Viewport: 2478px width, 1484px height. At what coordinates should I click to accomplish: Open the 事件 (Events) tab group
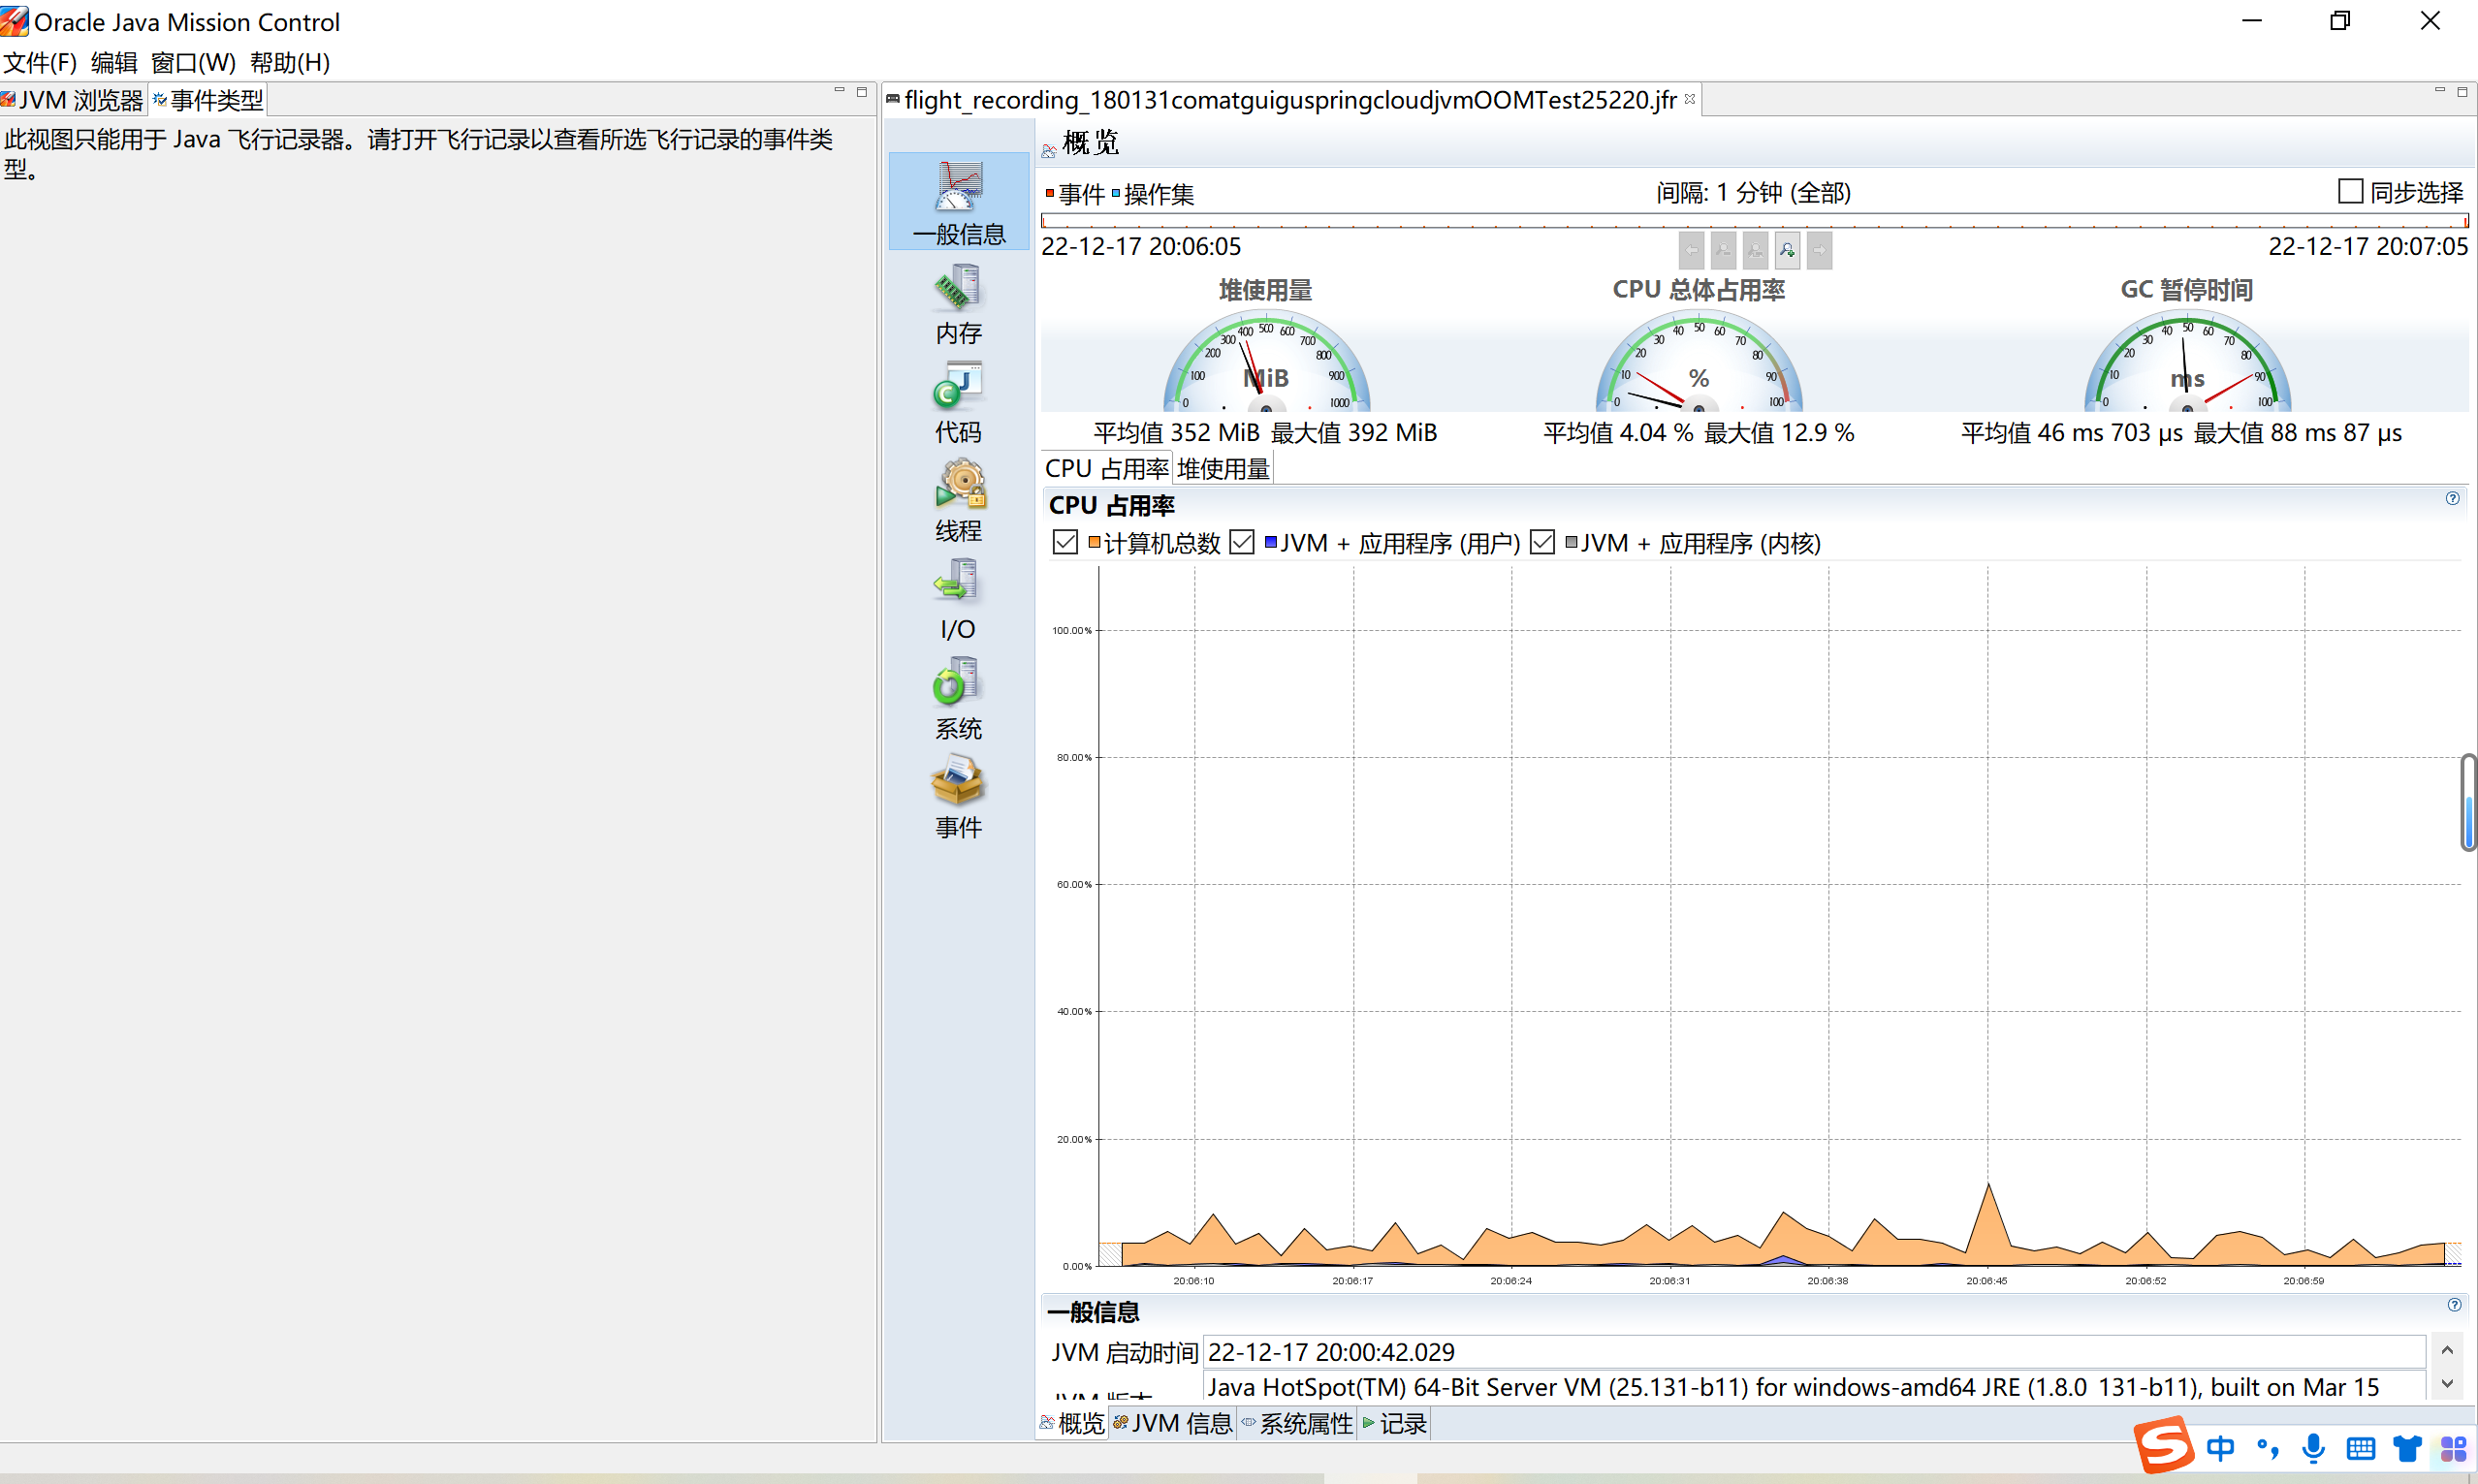click(x=958, y=798)
